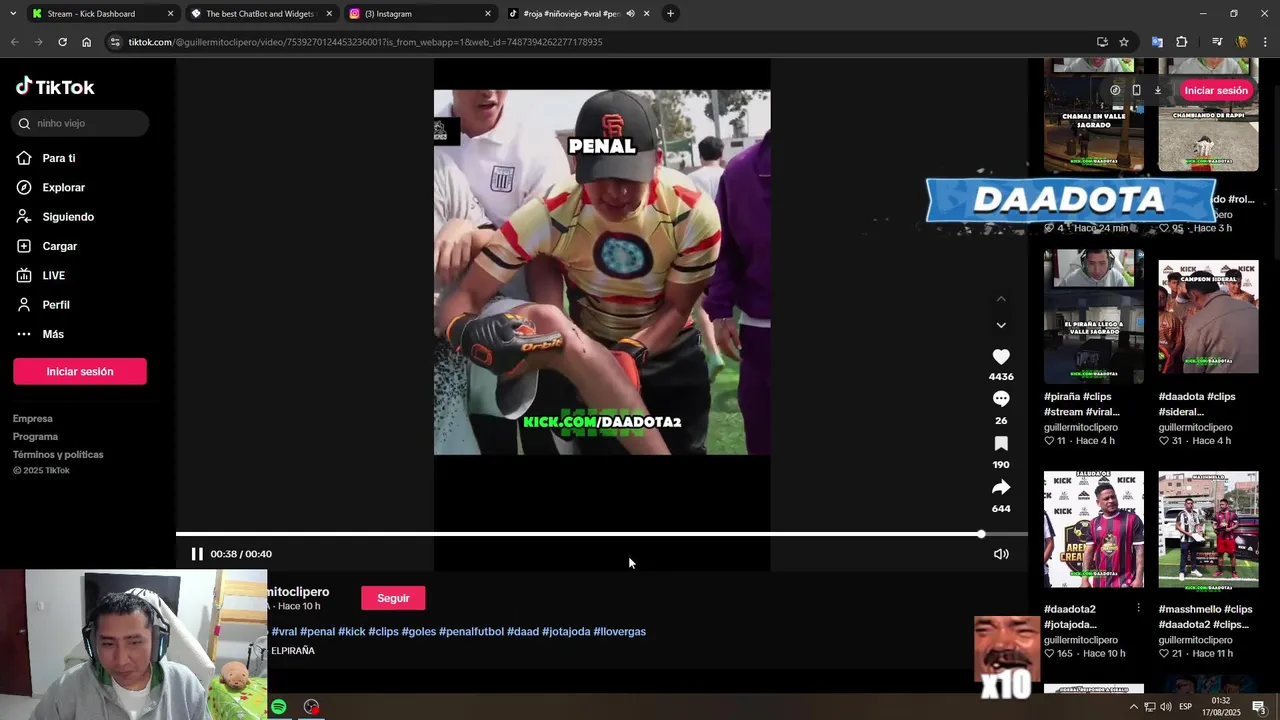Expand Términos y políticas footer section
Viewport: 1280px width, 720px height.
pos(58,455)
